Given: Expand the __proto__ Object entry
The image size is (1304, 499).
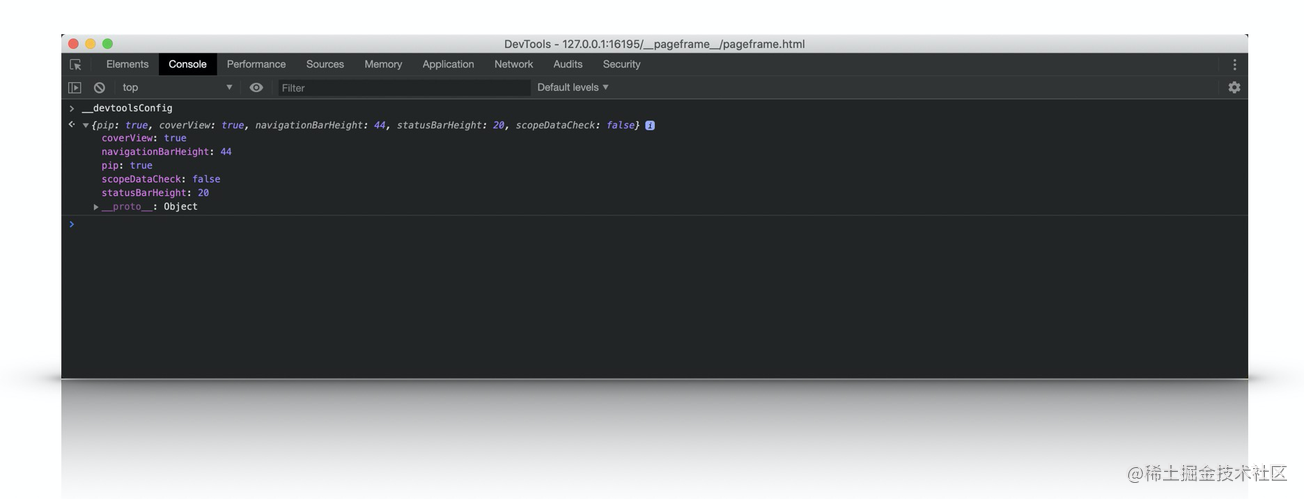Looking at the screenshot, I should [x=96, y=207].
